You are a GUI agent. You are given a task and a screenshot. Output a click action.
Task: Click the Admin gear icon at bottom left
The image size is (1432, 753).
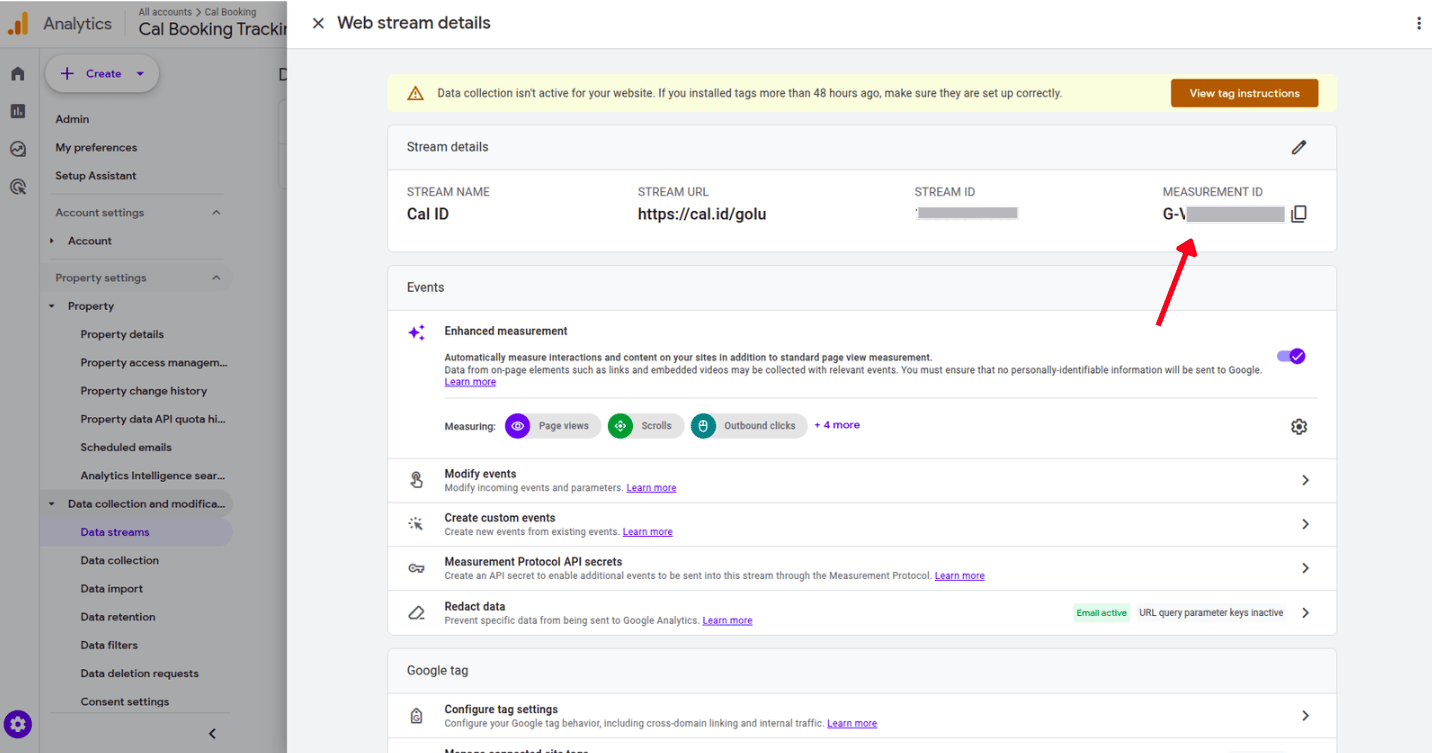(18, 724)
